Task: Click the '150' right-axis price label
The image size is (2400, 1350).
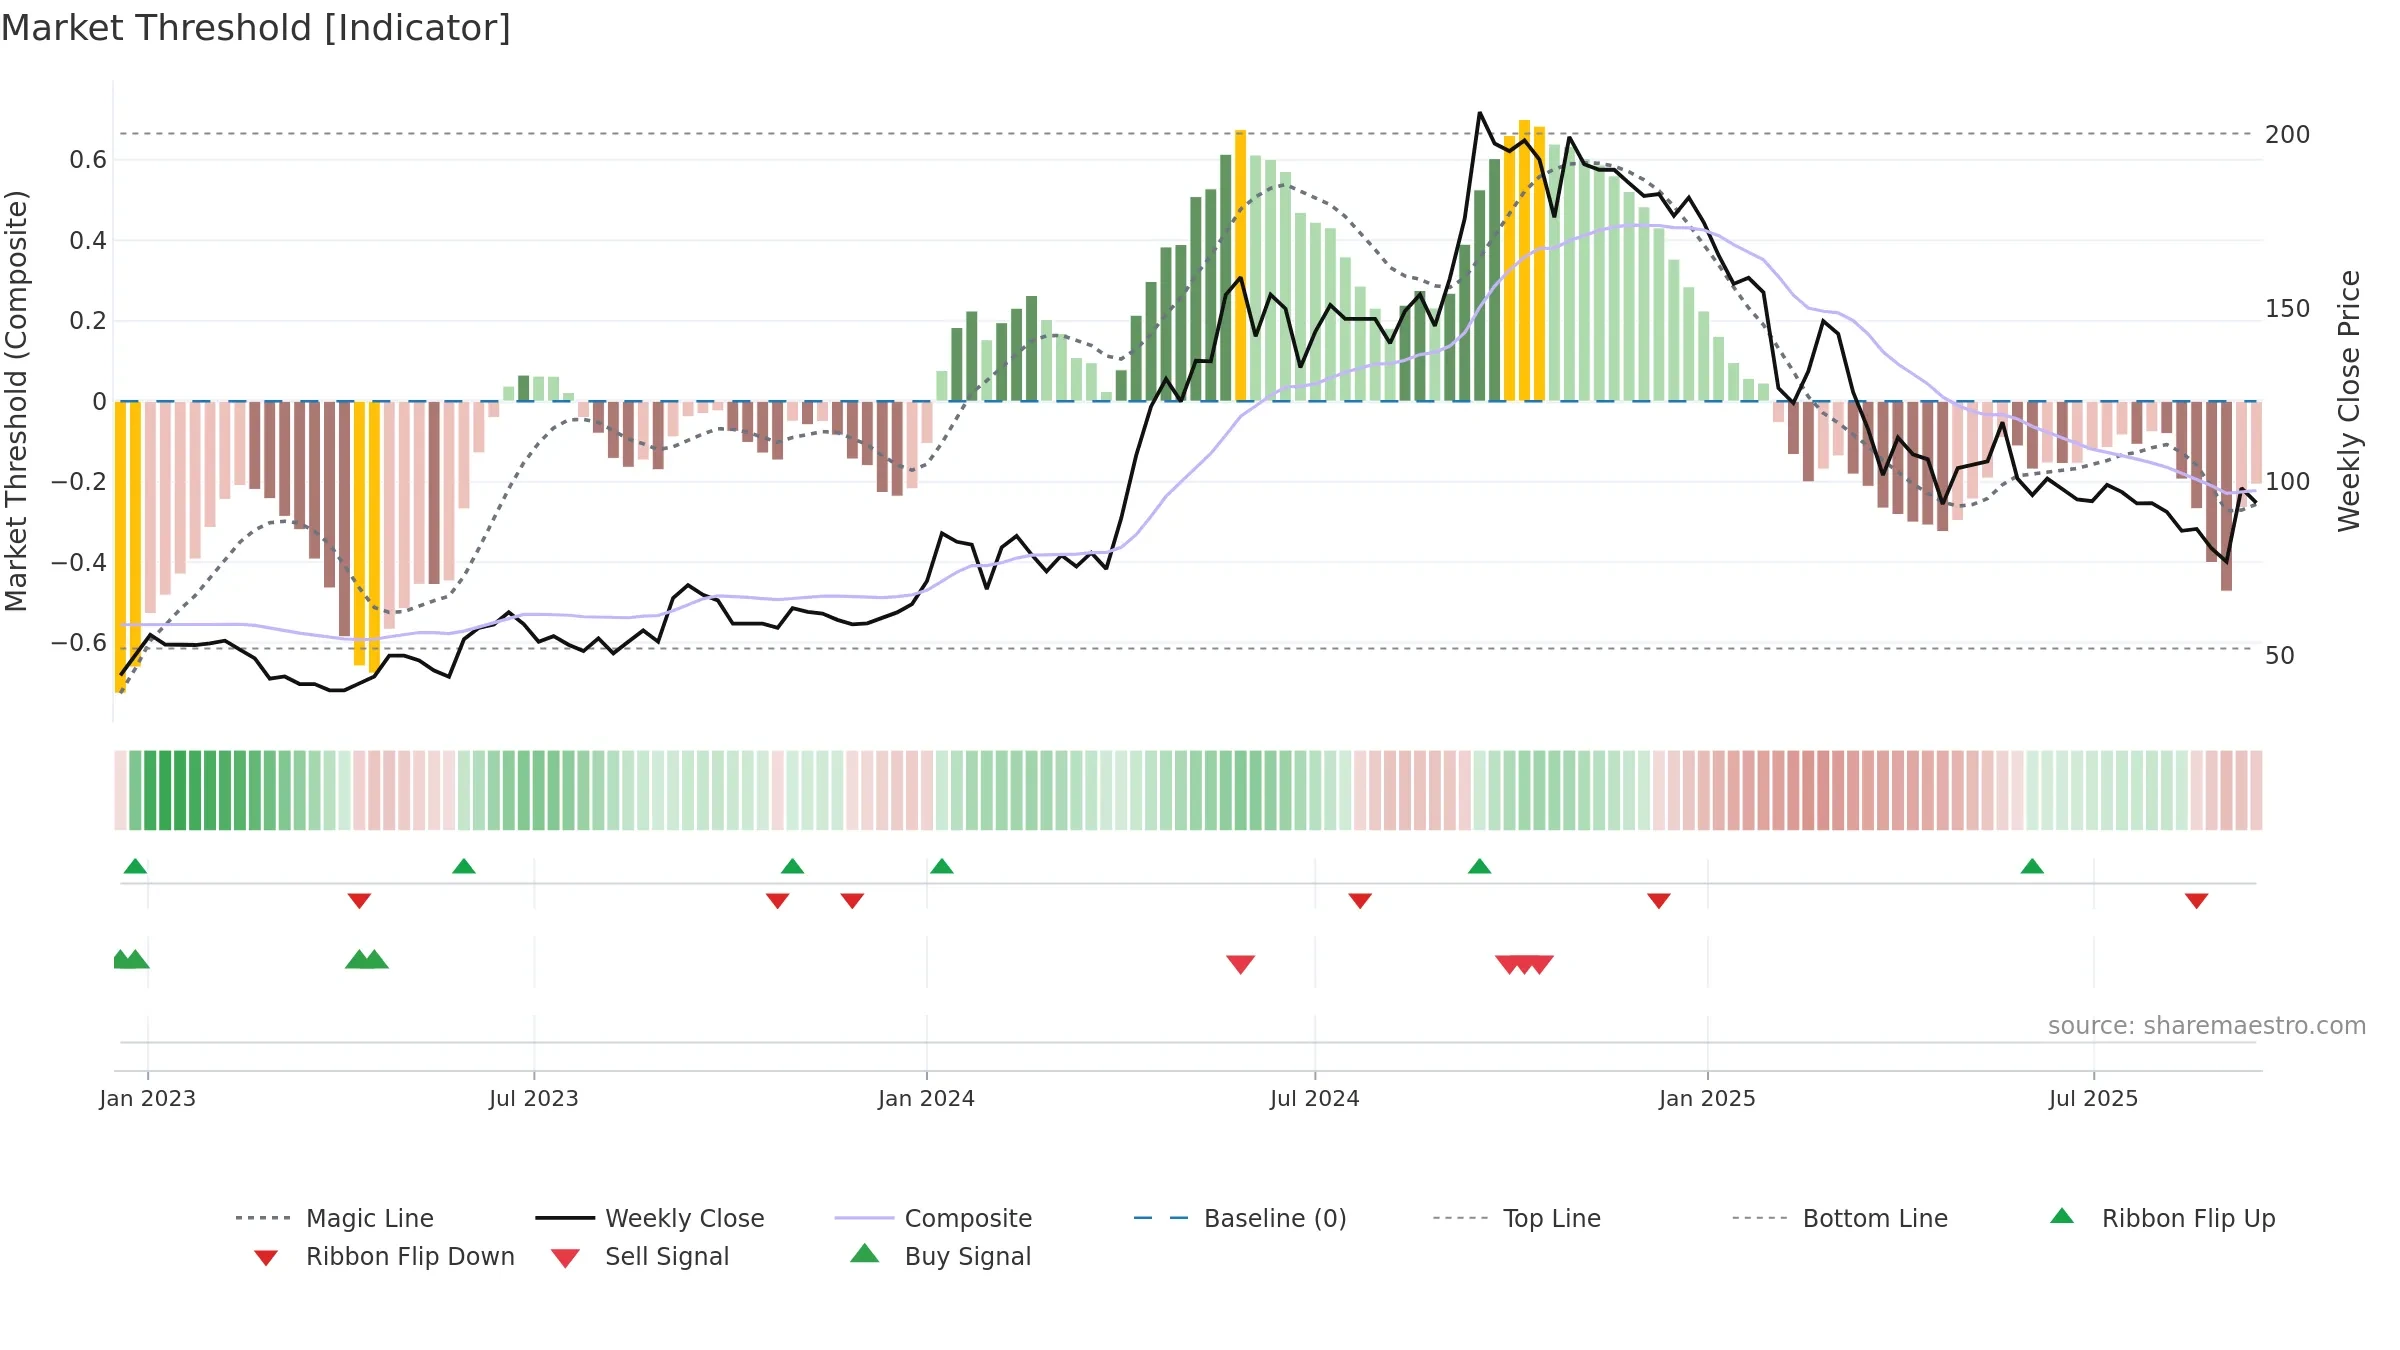Action: (2288, 309)
